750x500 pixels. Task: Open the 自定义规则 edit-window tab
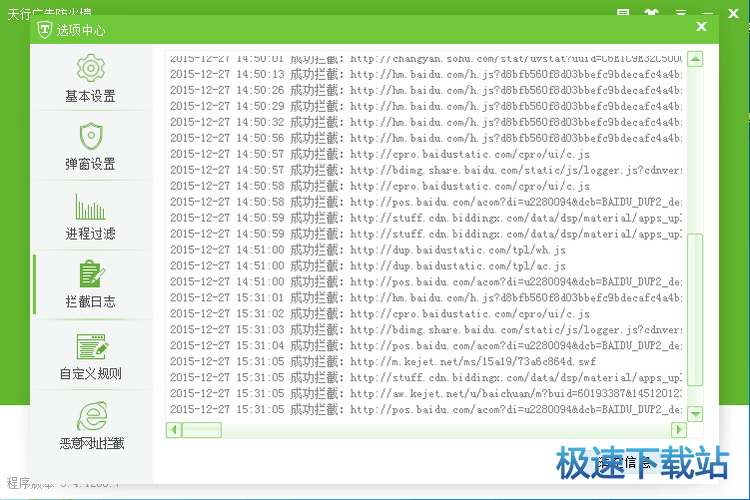[x=91, y=356]
